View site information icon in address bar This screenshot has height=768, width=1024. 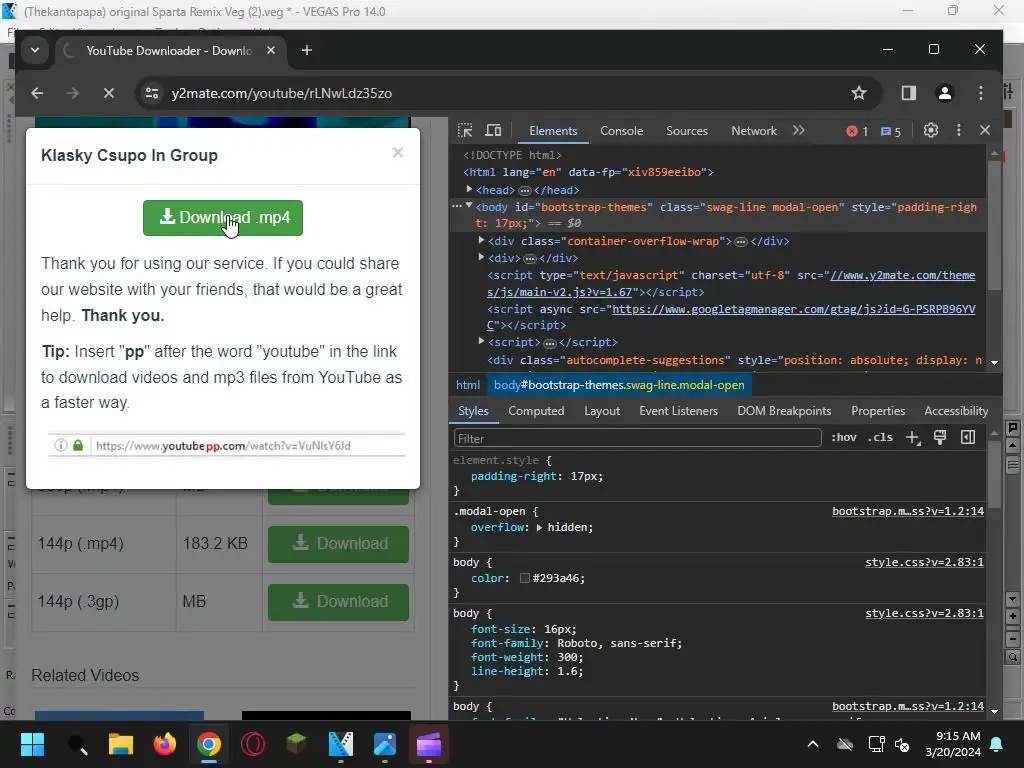[x=152, y=93]
